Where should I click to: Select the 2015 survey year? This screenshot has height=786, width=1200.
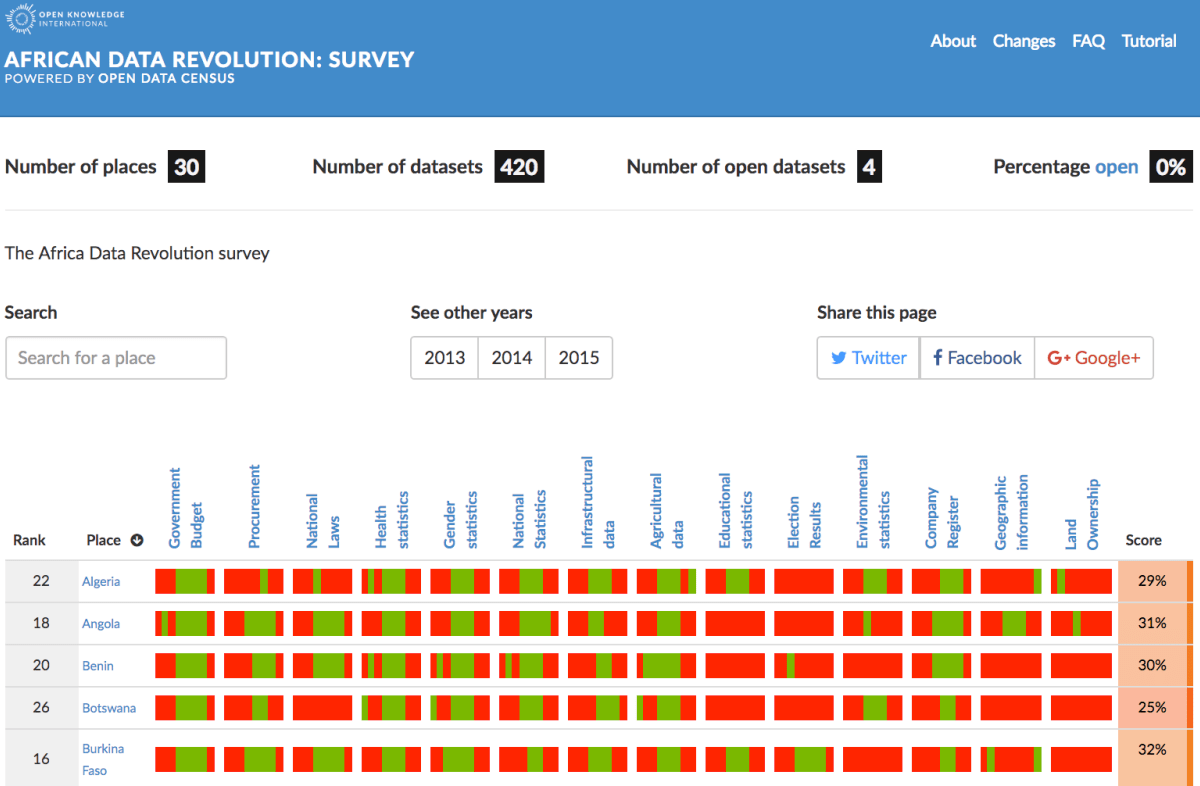[x=578, y=358]
